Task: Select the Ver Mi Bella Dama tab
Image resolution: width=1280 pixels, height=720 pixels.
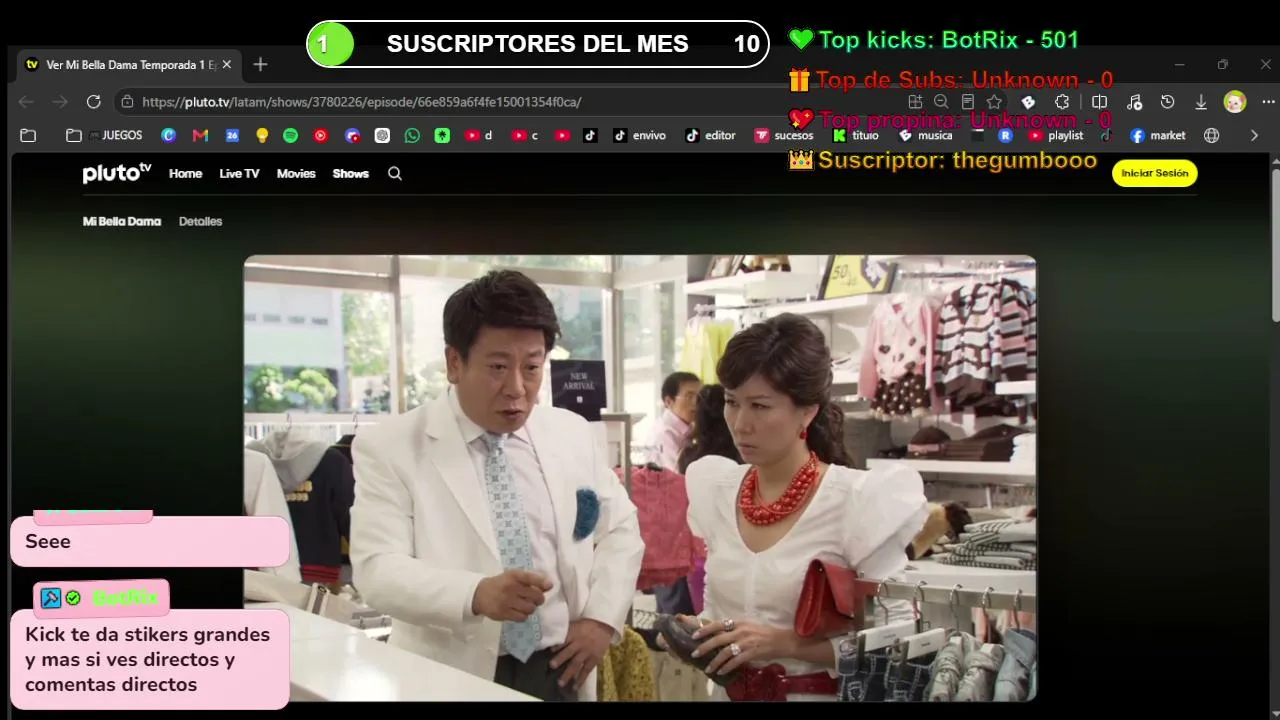Action: 128,65
